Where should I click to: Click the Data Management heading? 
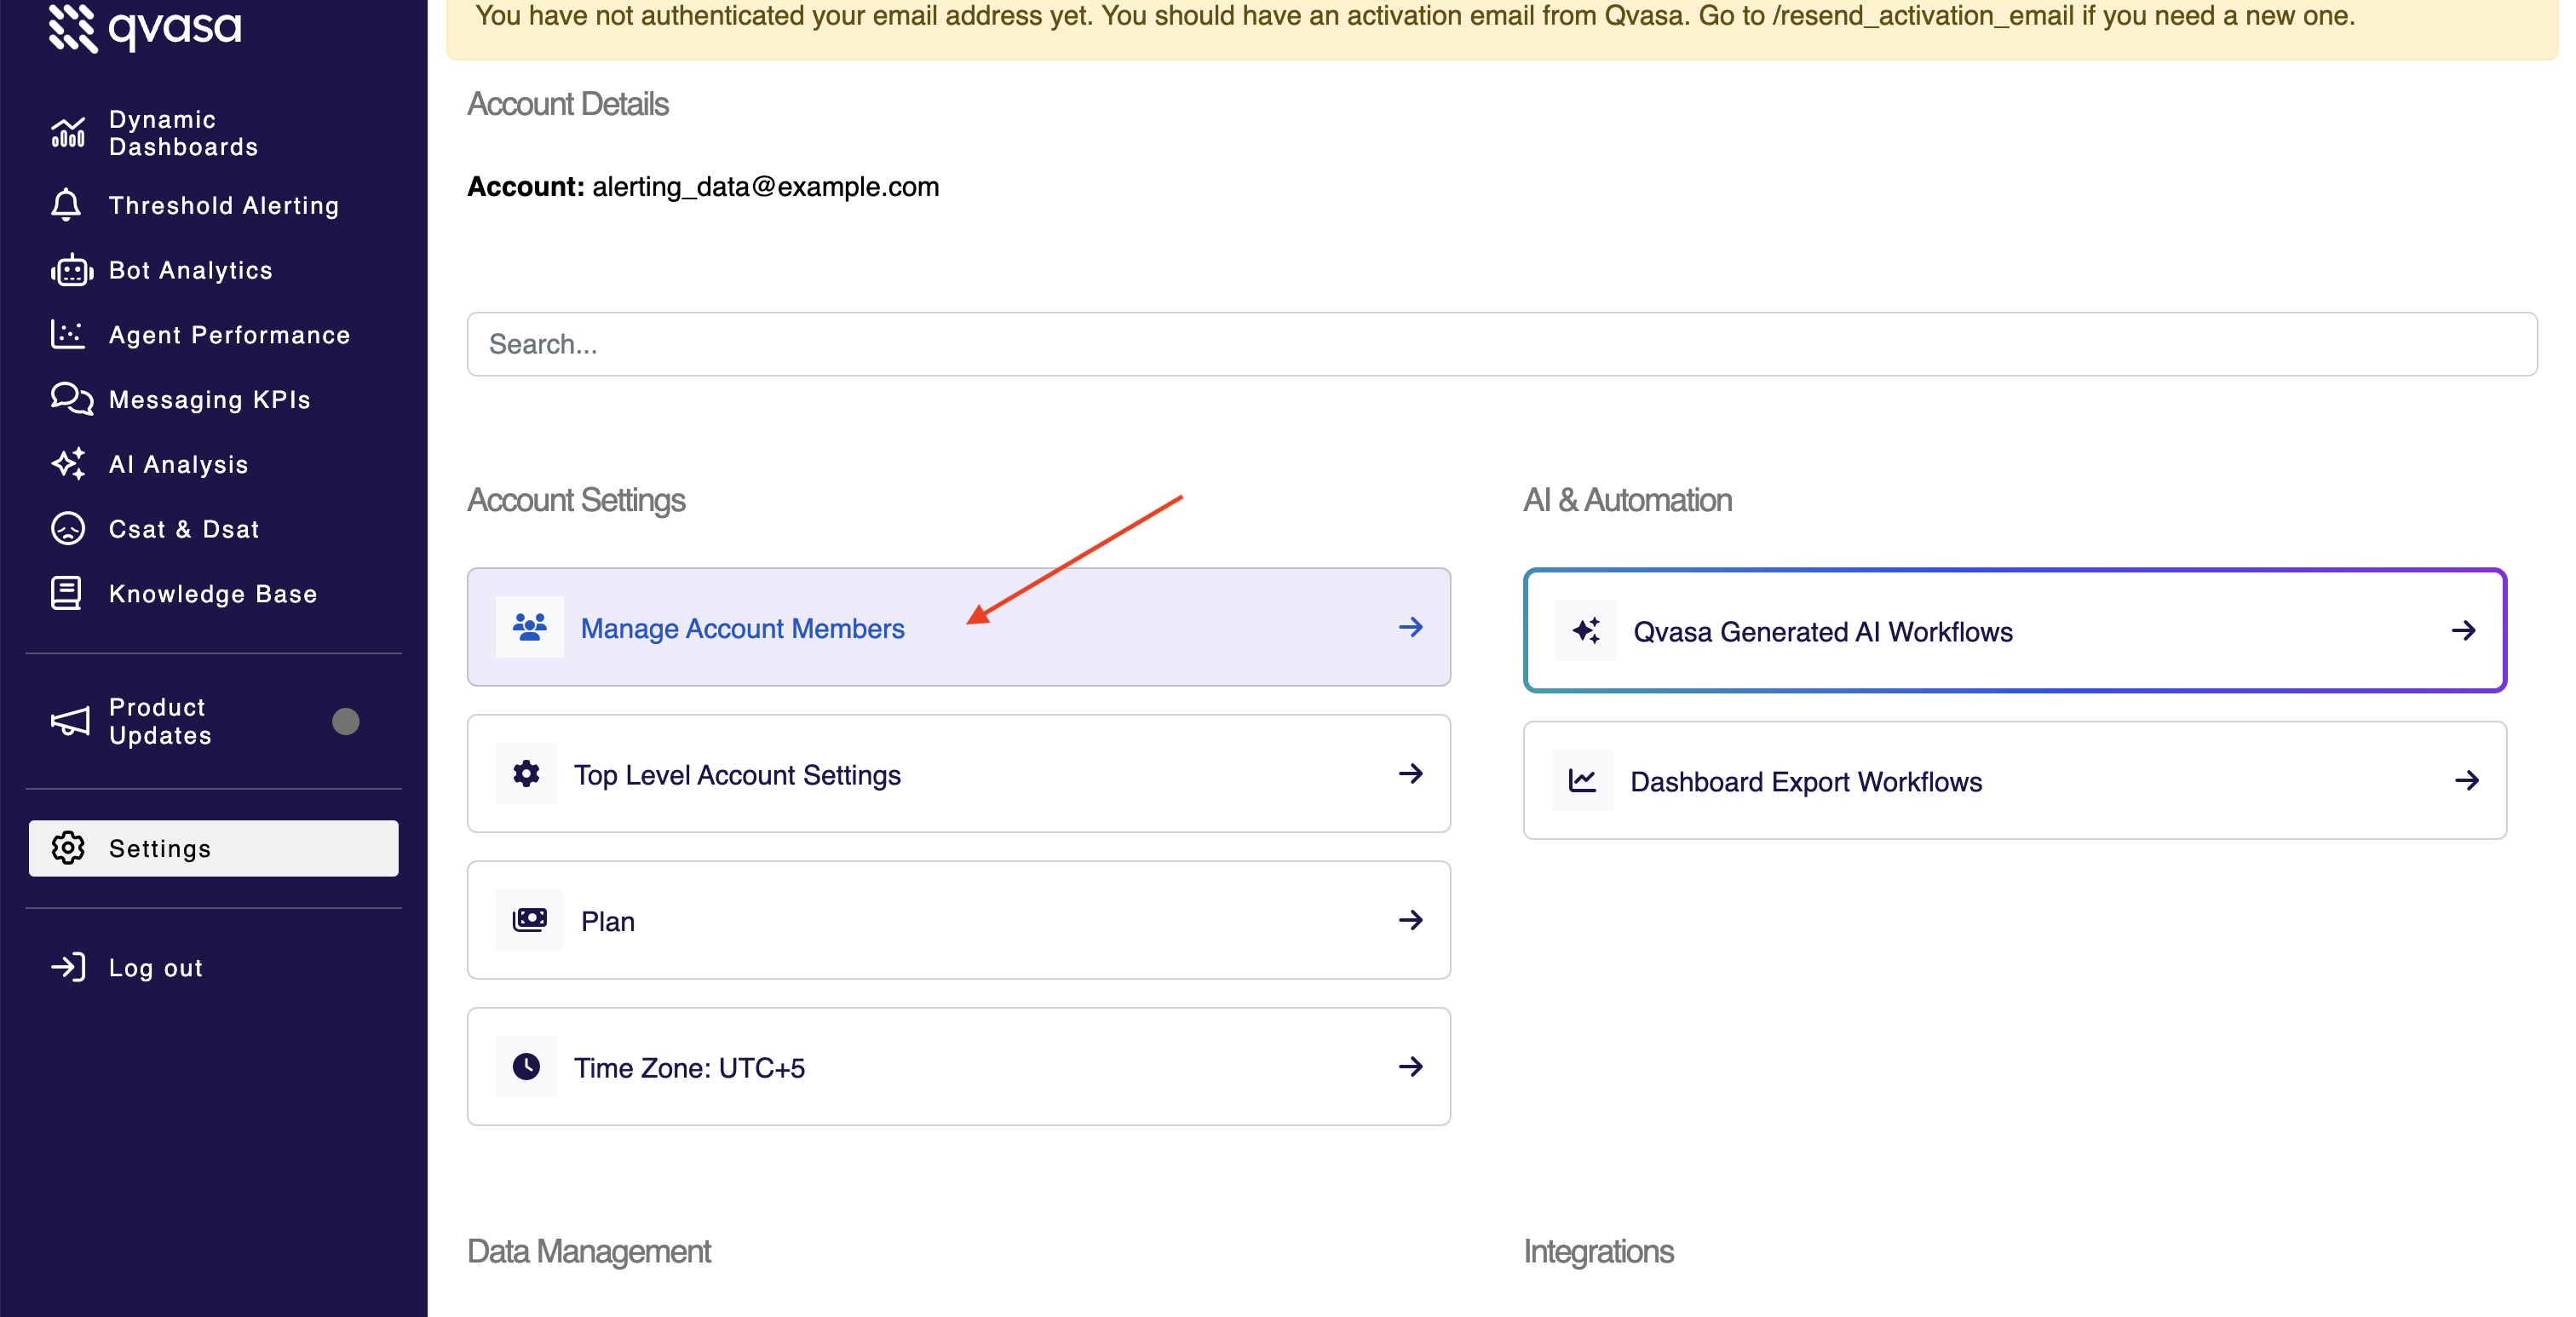pyautogui.click(x=589, y=1251)
